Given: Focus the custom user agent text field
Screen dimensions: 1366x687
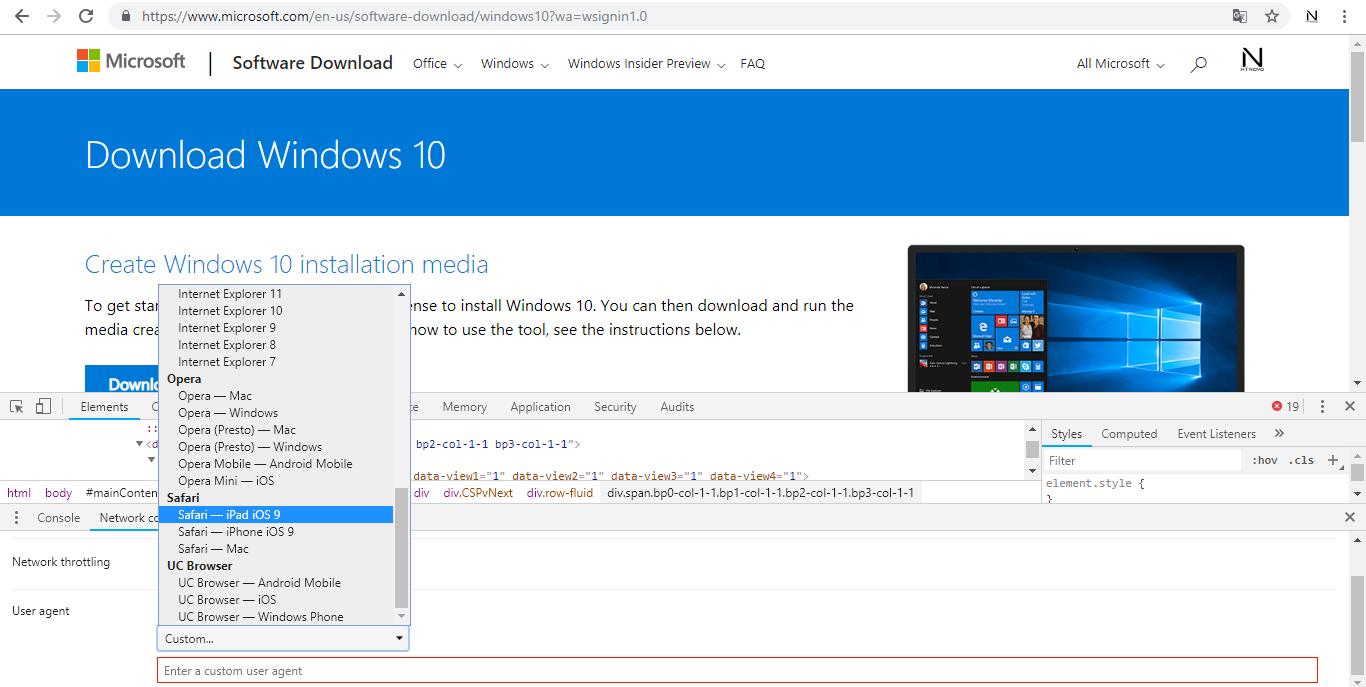Looking at the screenshot, I should (737, 670).
